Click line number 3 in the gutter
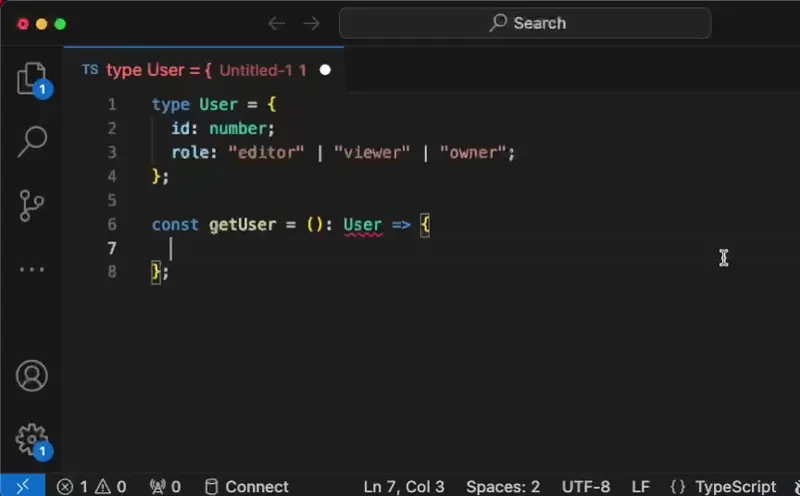The image size is (800, 496). [x=112, y=153]
